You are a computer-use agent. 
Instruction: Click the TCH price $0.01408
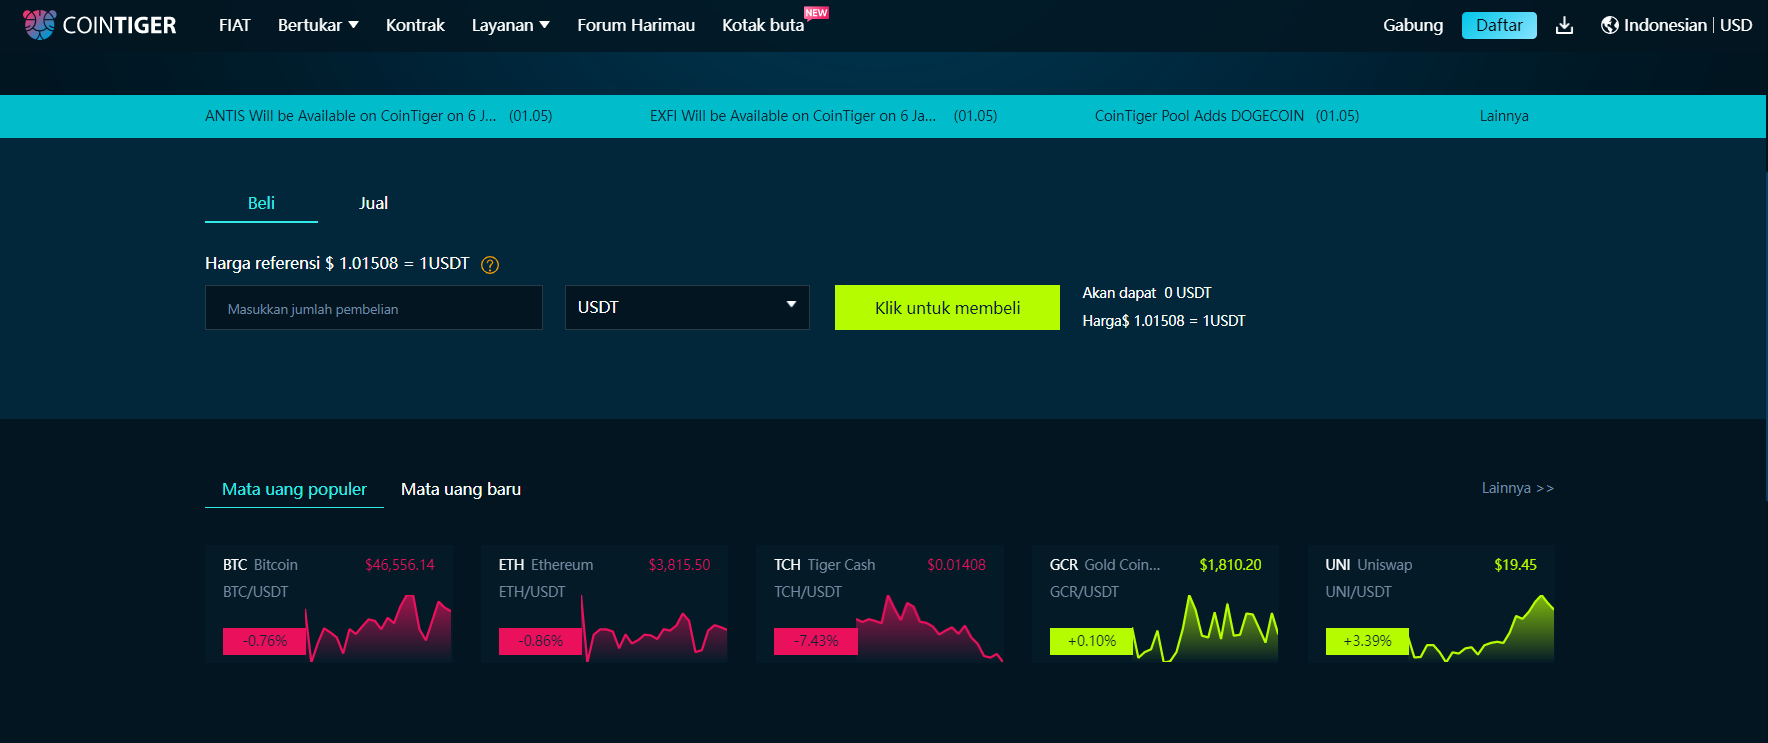click(956, 565)
